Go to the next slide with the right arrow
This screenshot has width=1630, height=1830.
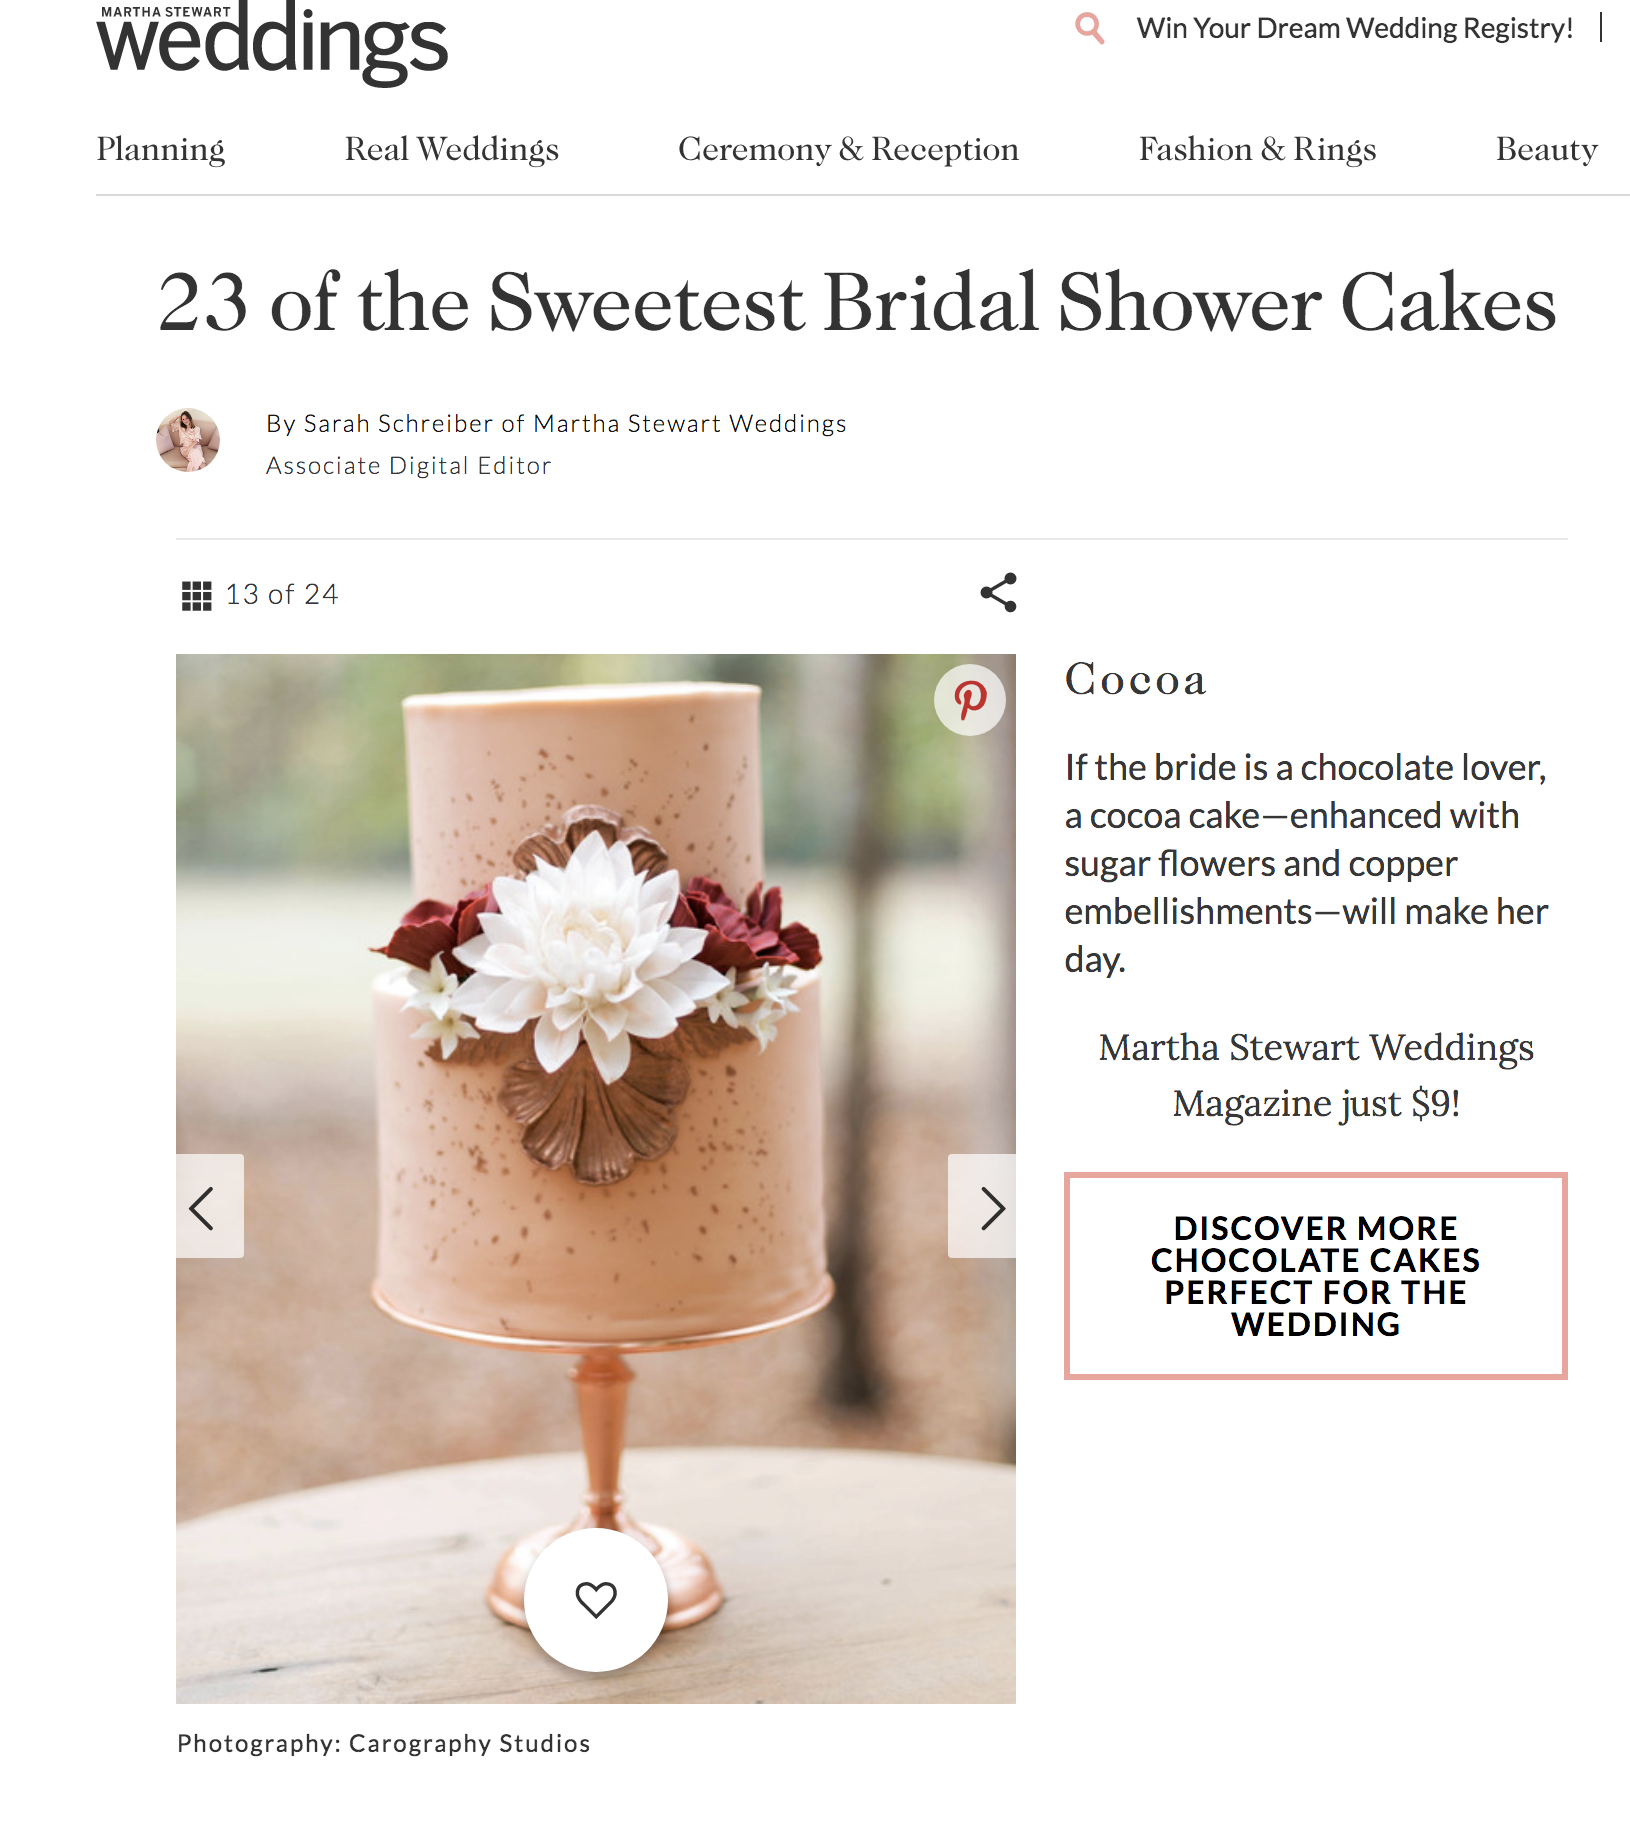(982, 1206)
